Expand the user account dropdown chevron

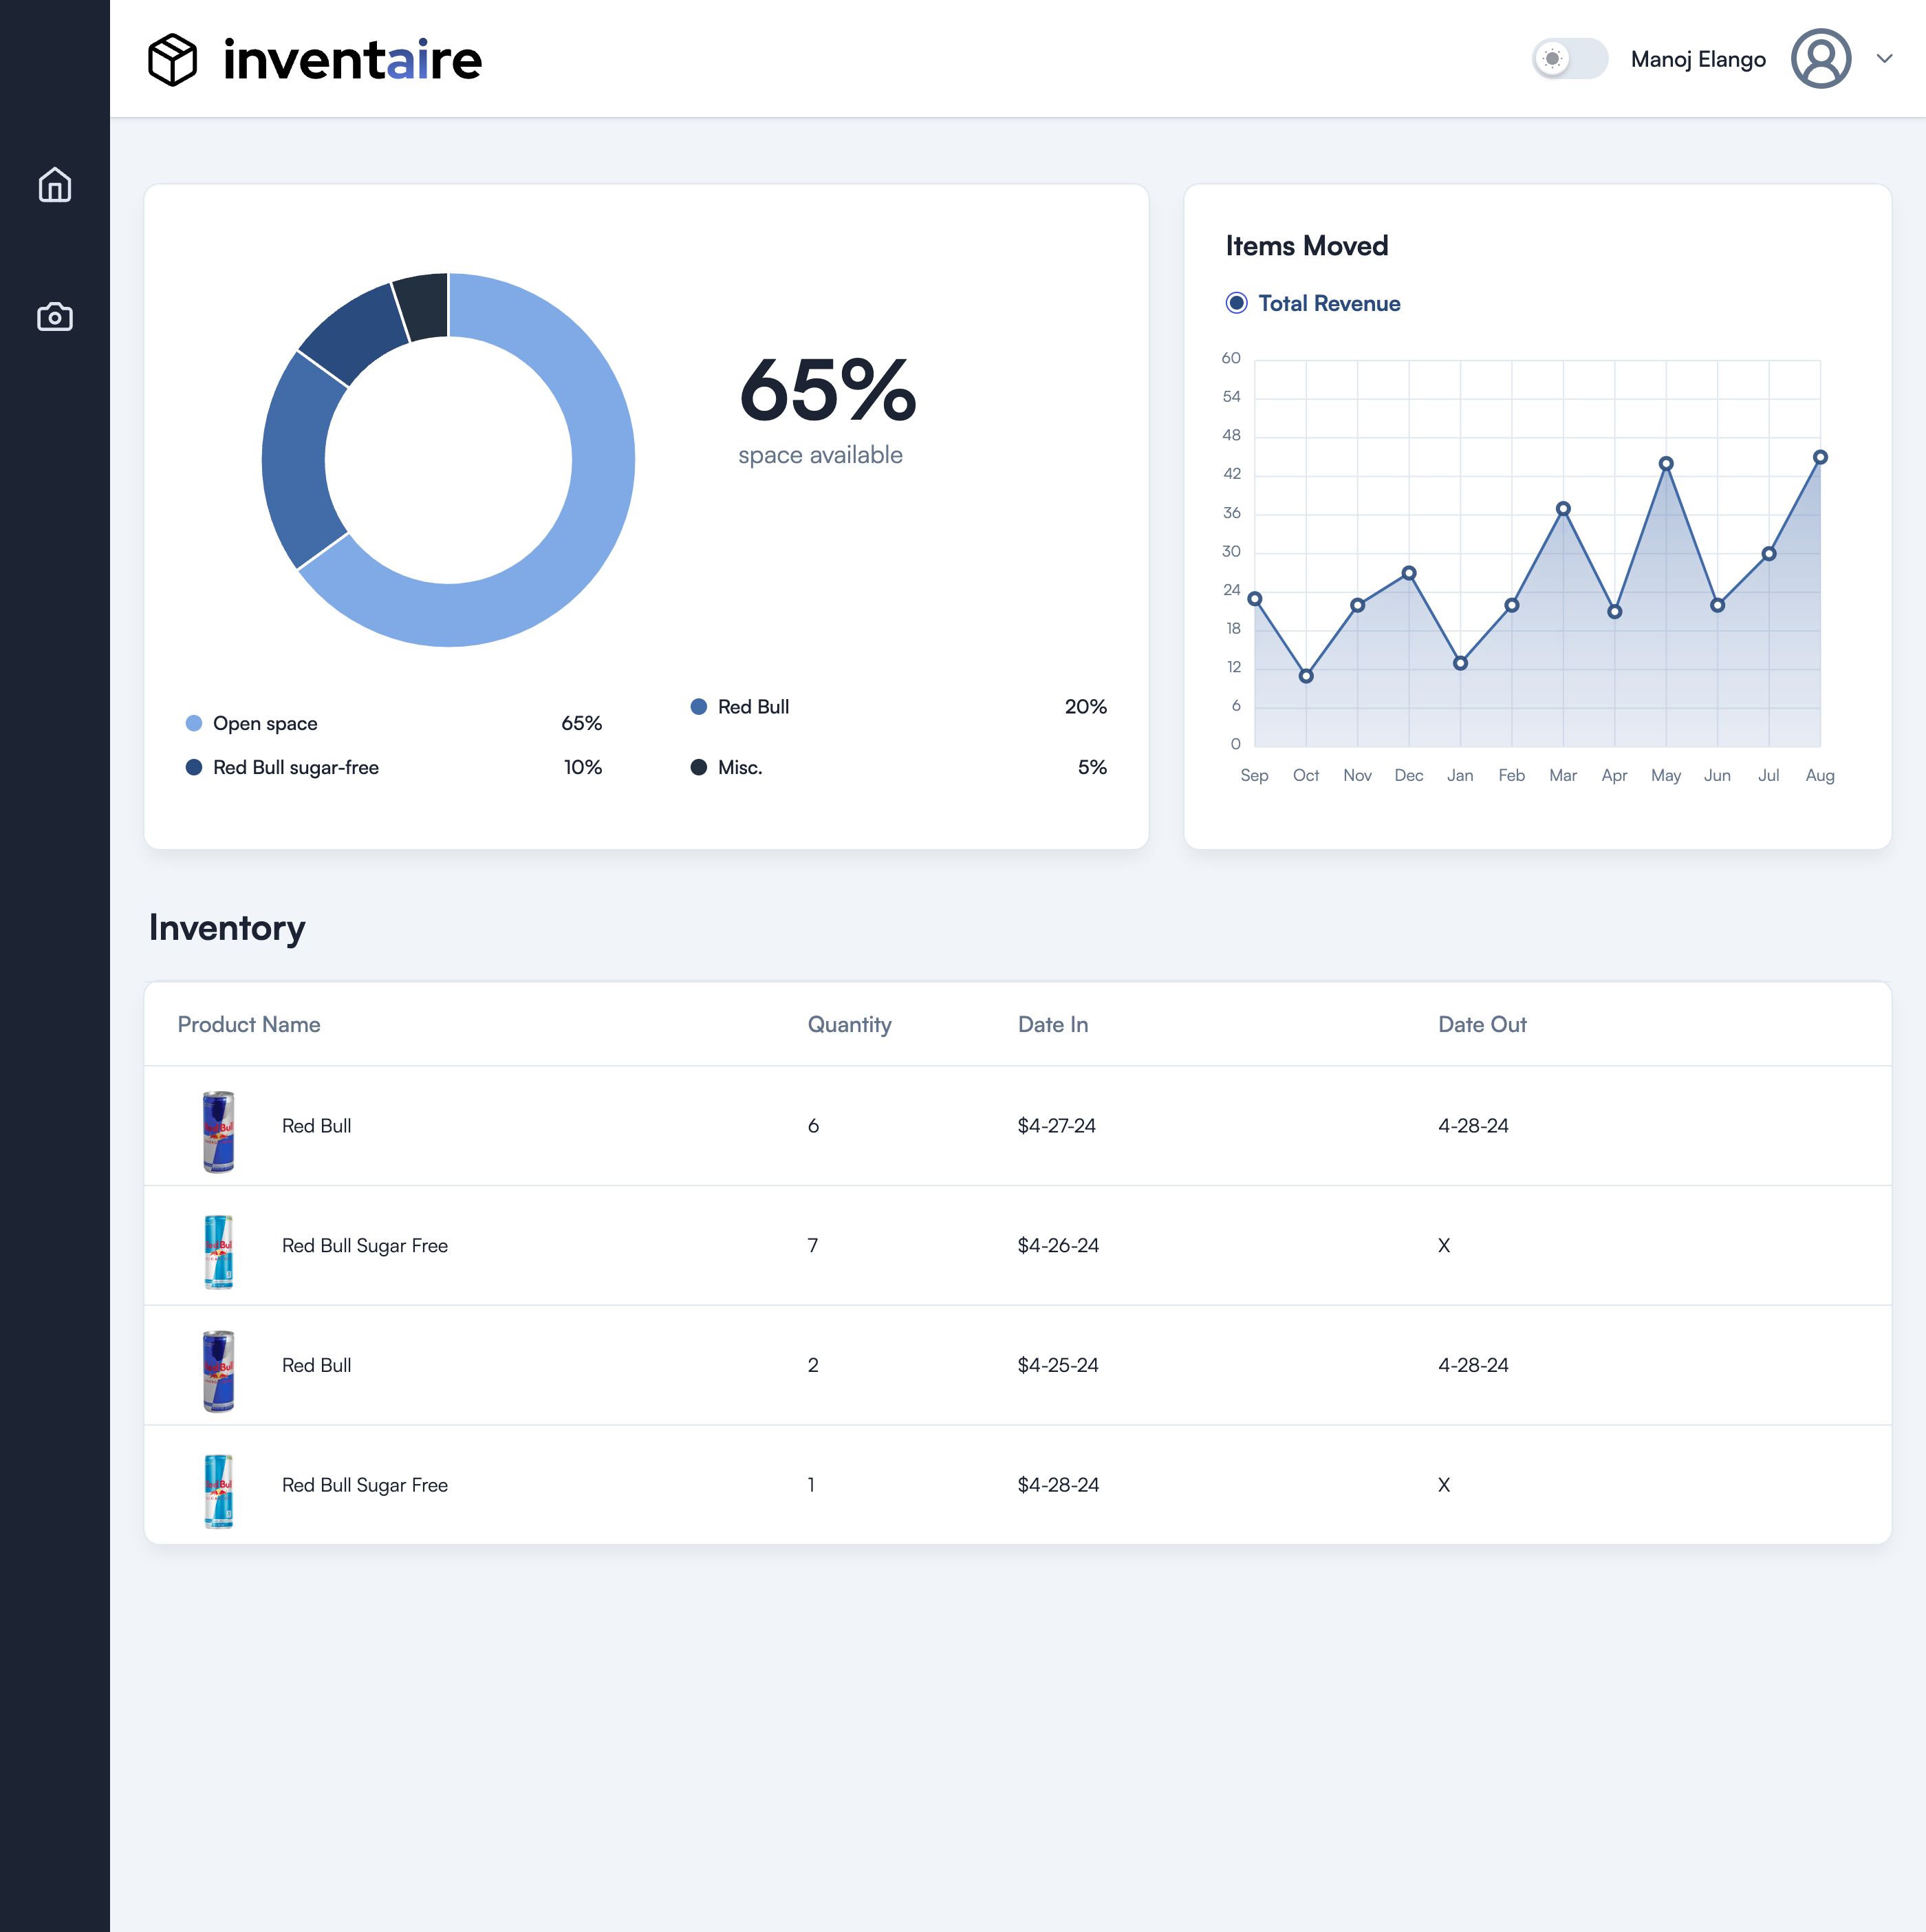[1885, 59]
